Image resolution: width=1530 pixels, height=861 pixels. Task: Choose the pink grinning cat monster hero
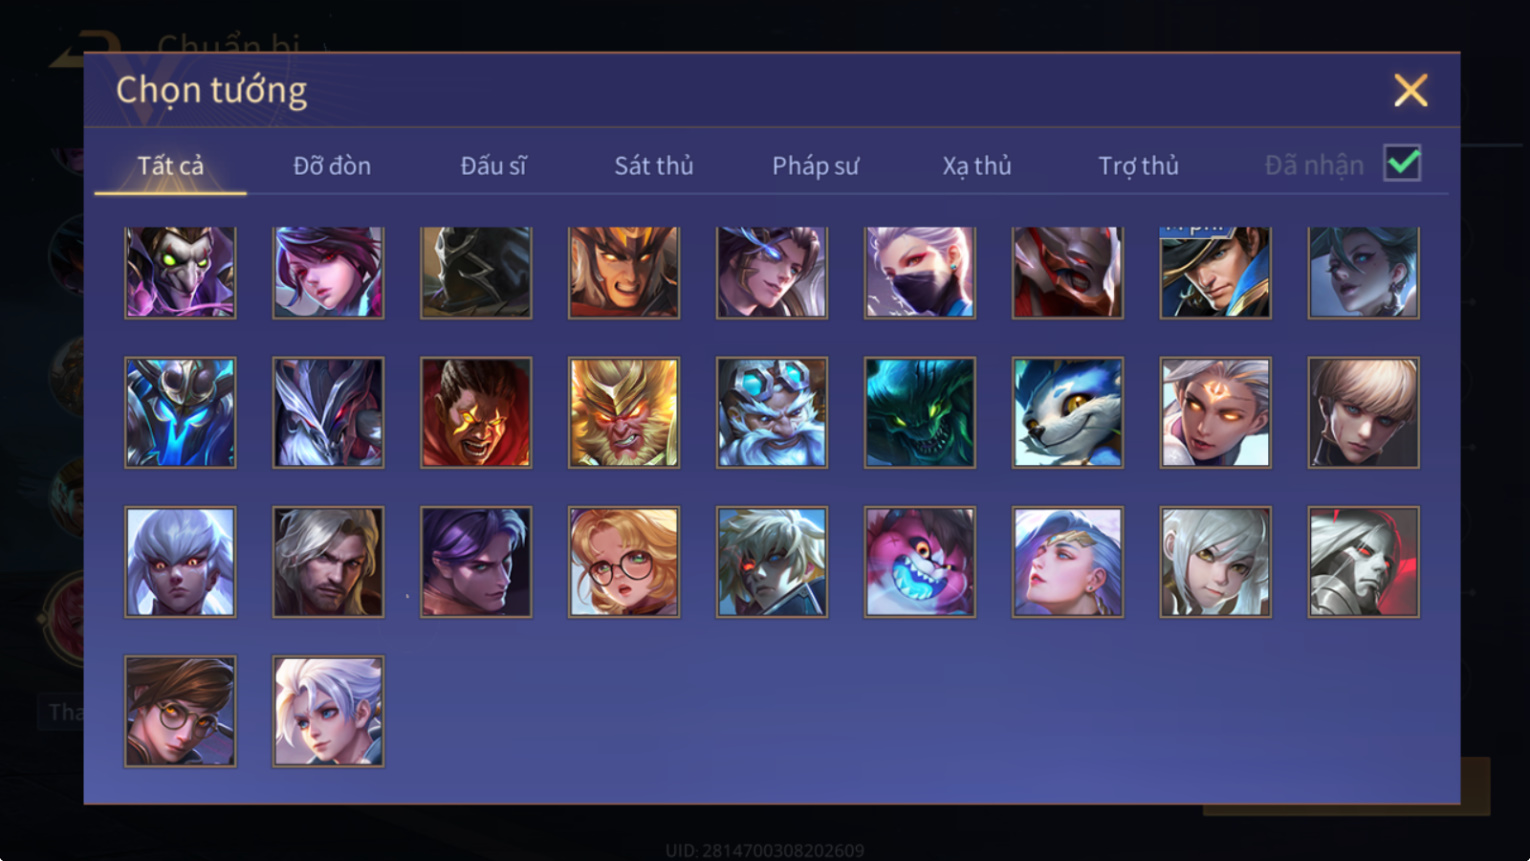click(920, 562)
